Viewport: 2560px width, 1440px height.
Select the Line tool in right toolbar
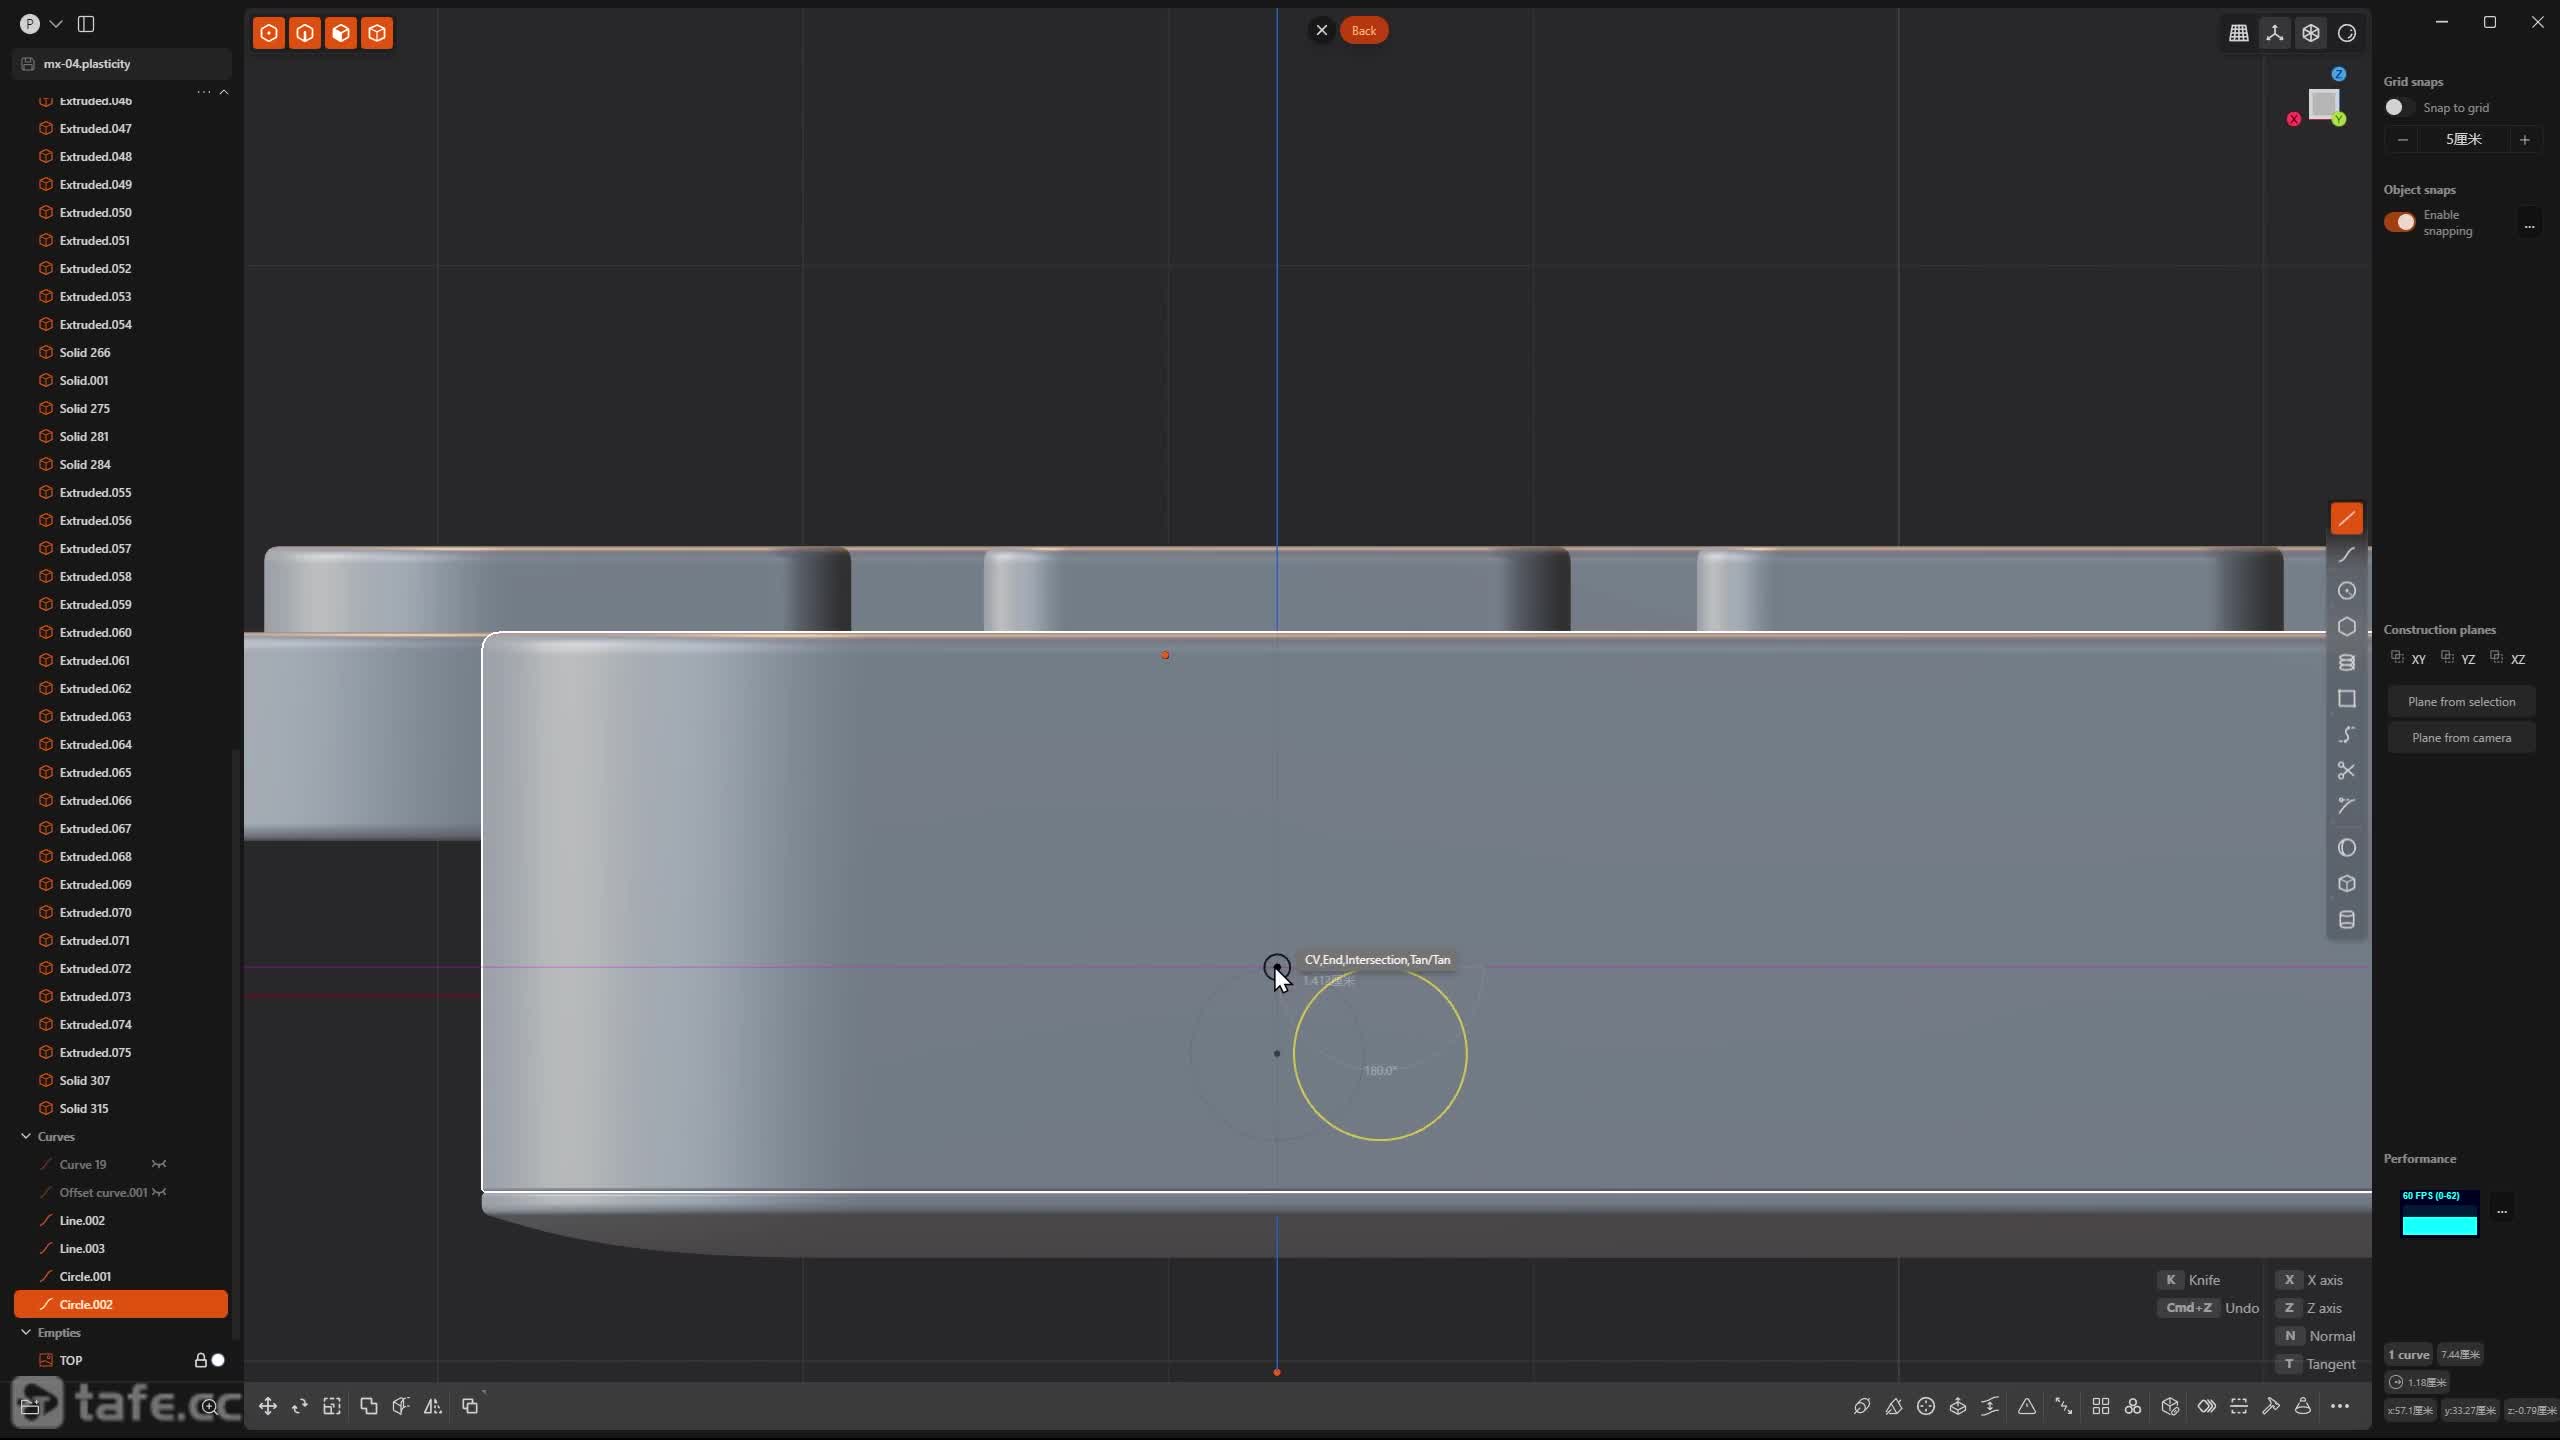[x=2346, y=518]
